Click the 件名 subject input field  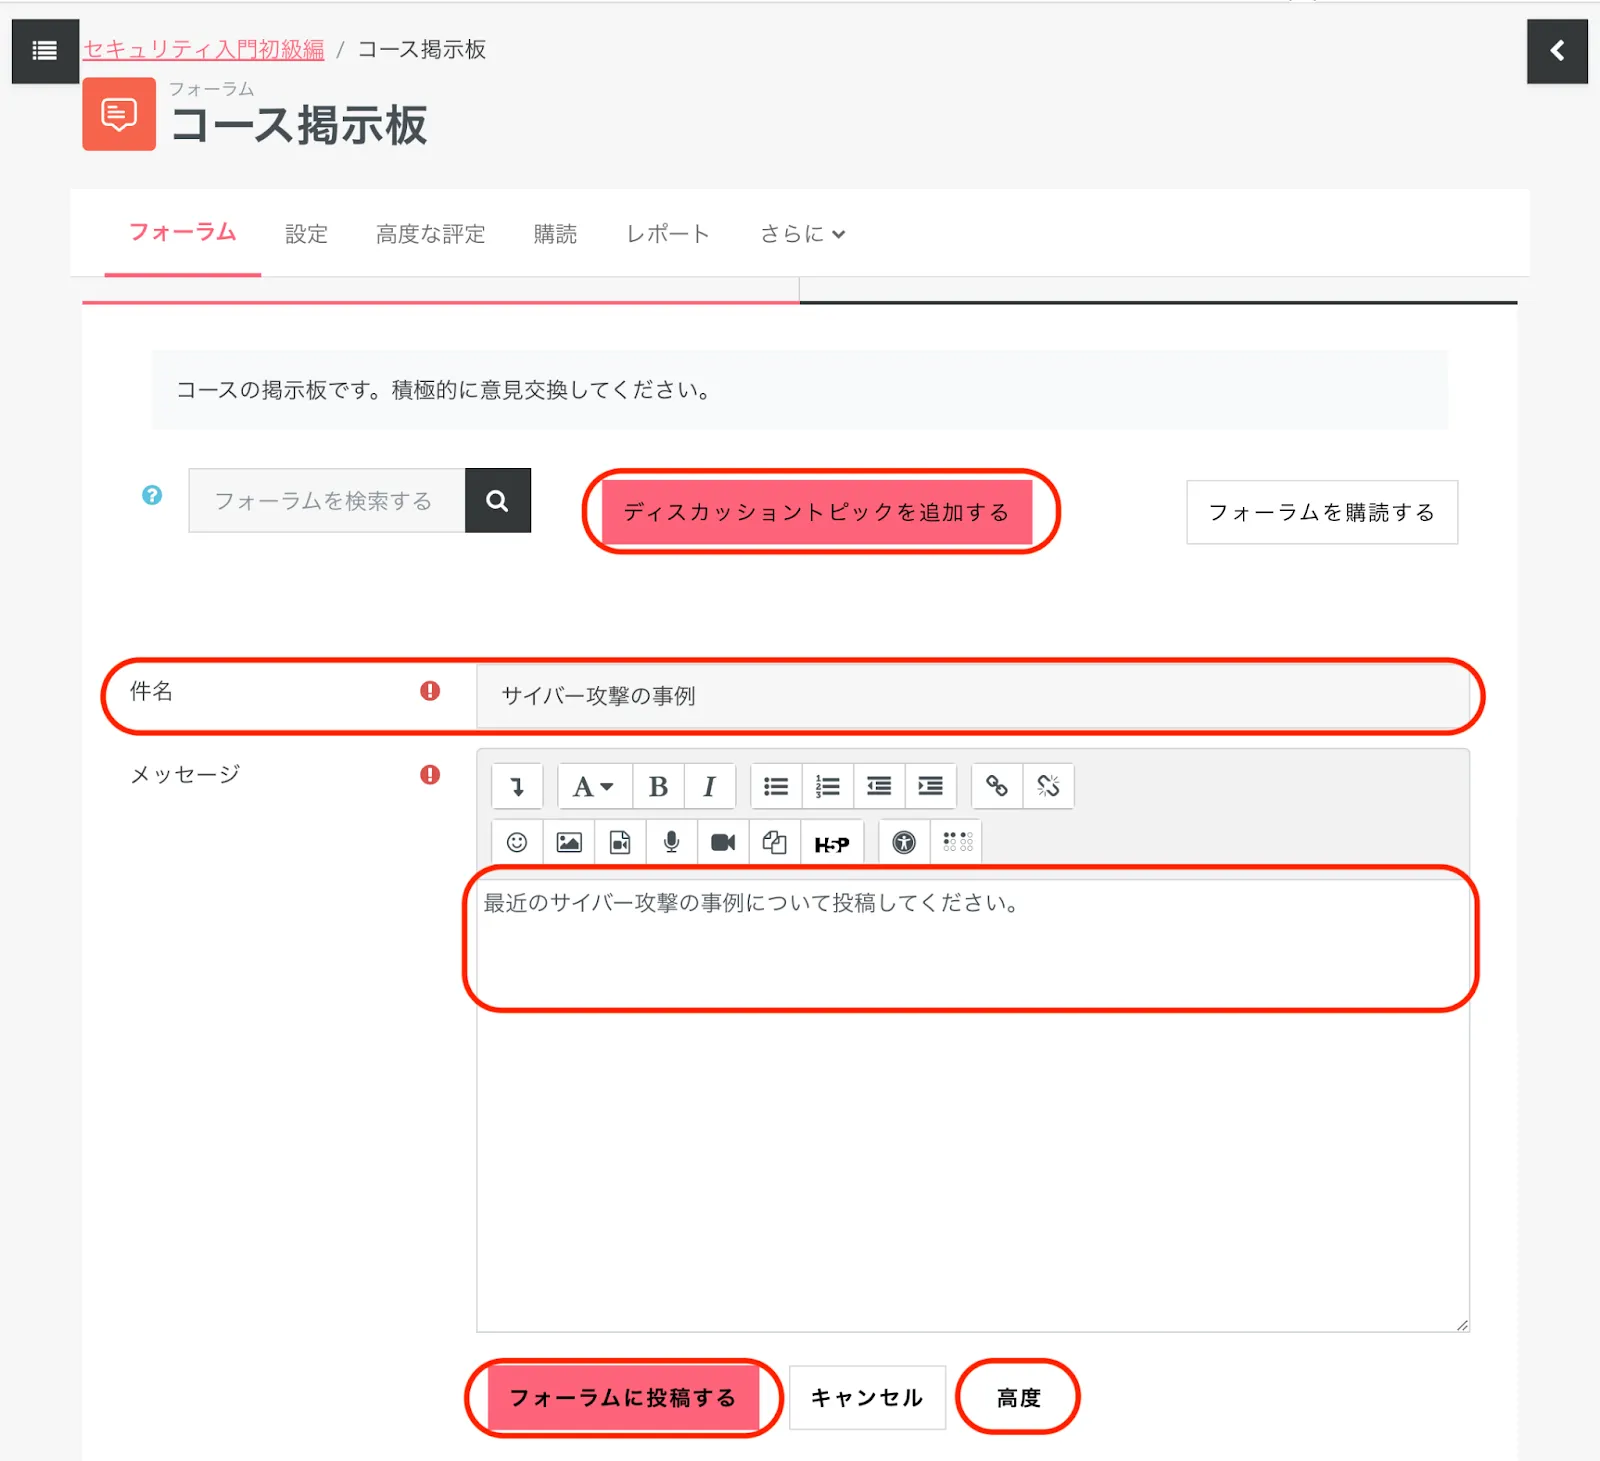point(972,696)
